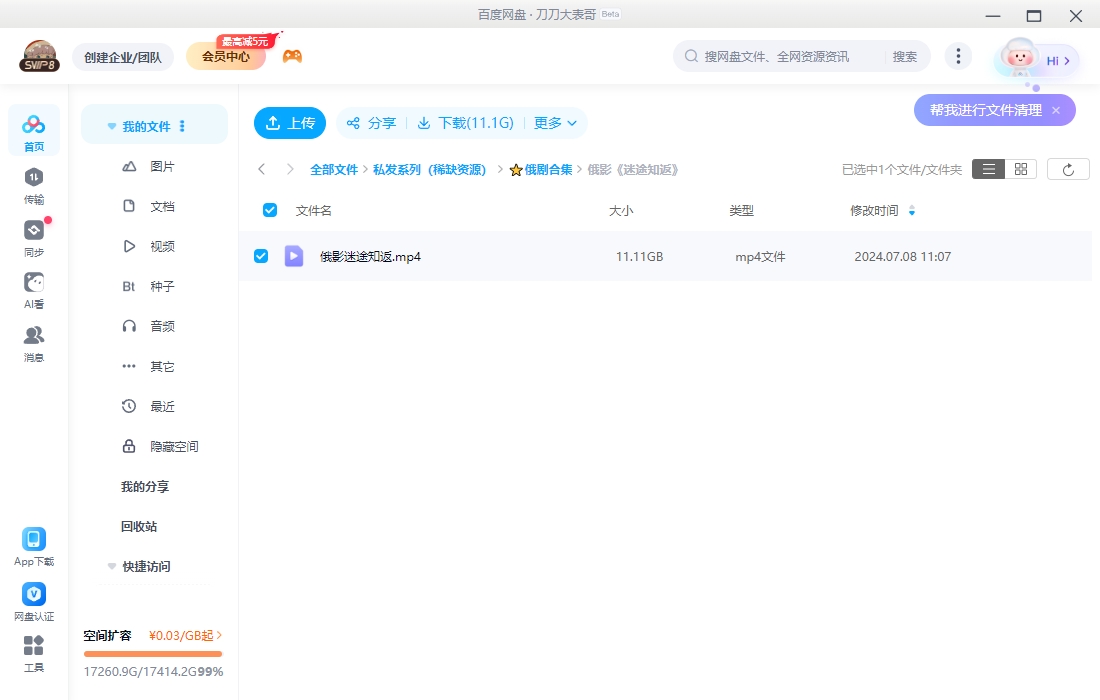Open the AI看 feature
The width and height of the screenshot is (1100, 700).
(x=33, y=290)
